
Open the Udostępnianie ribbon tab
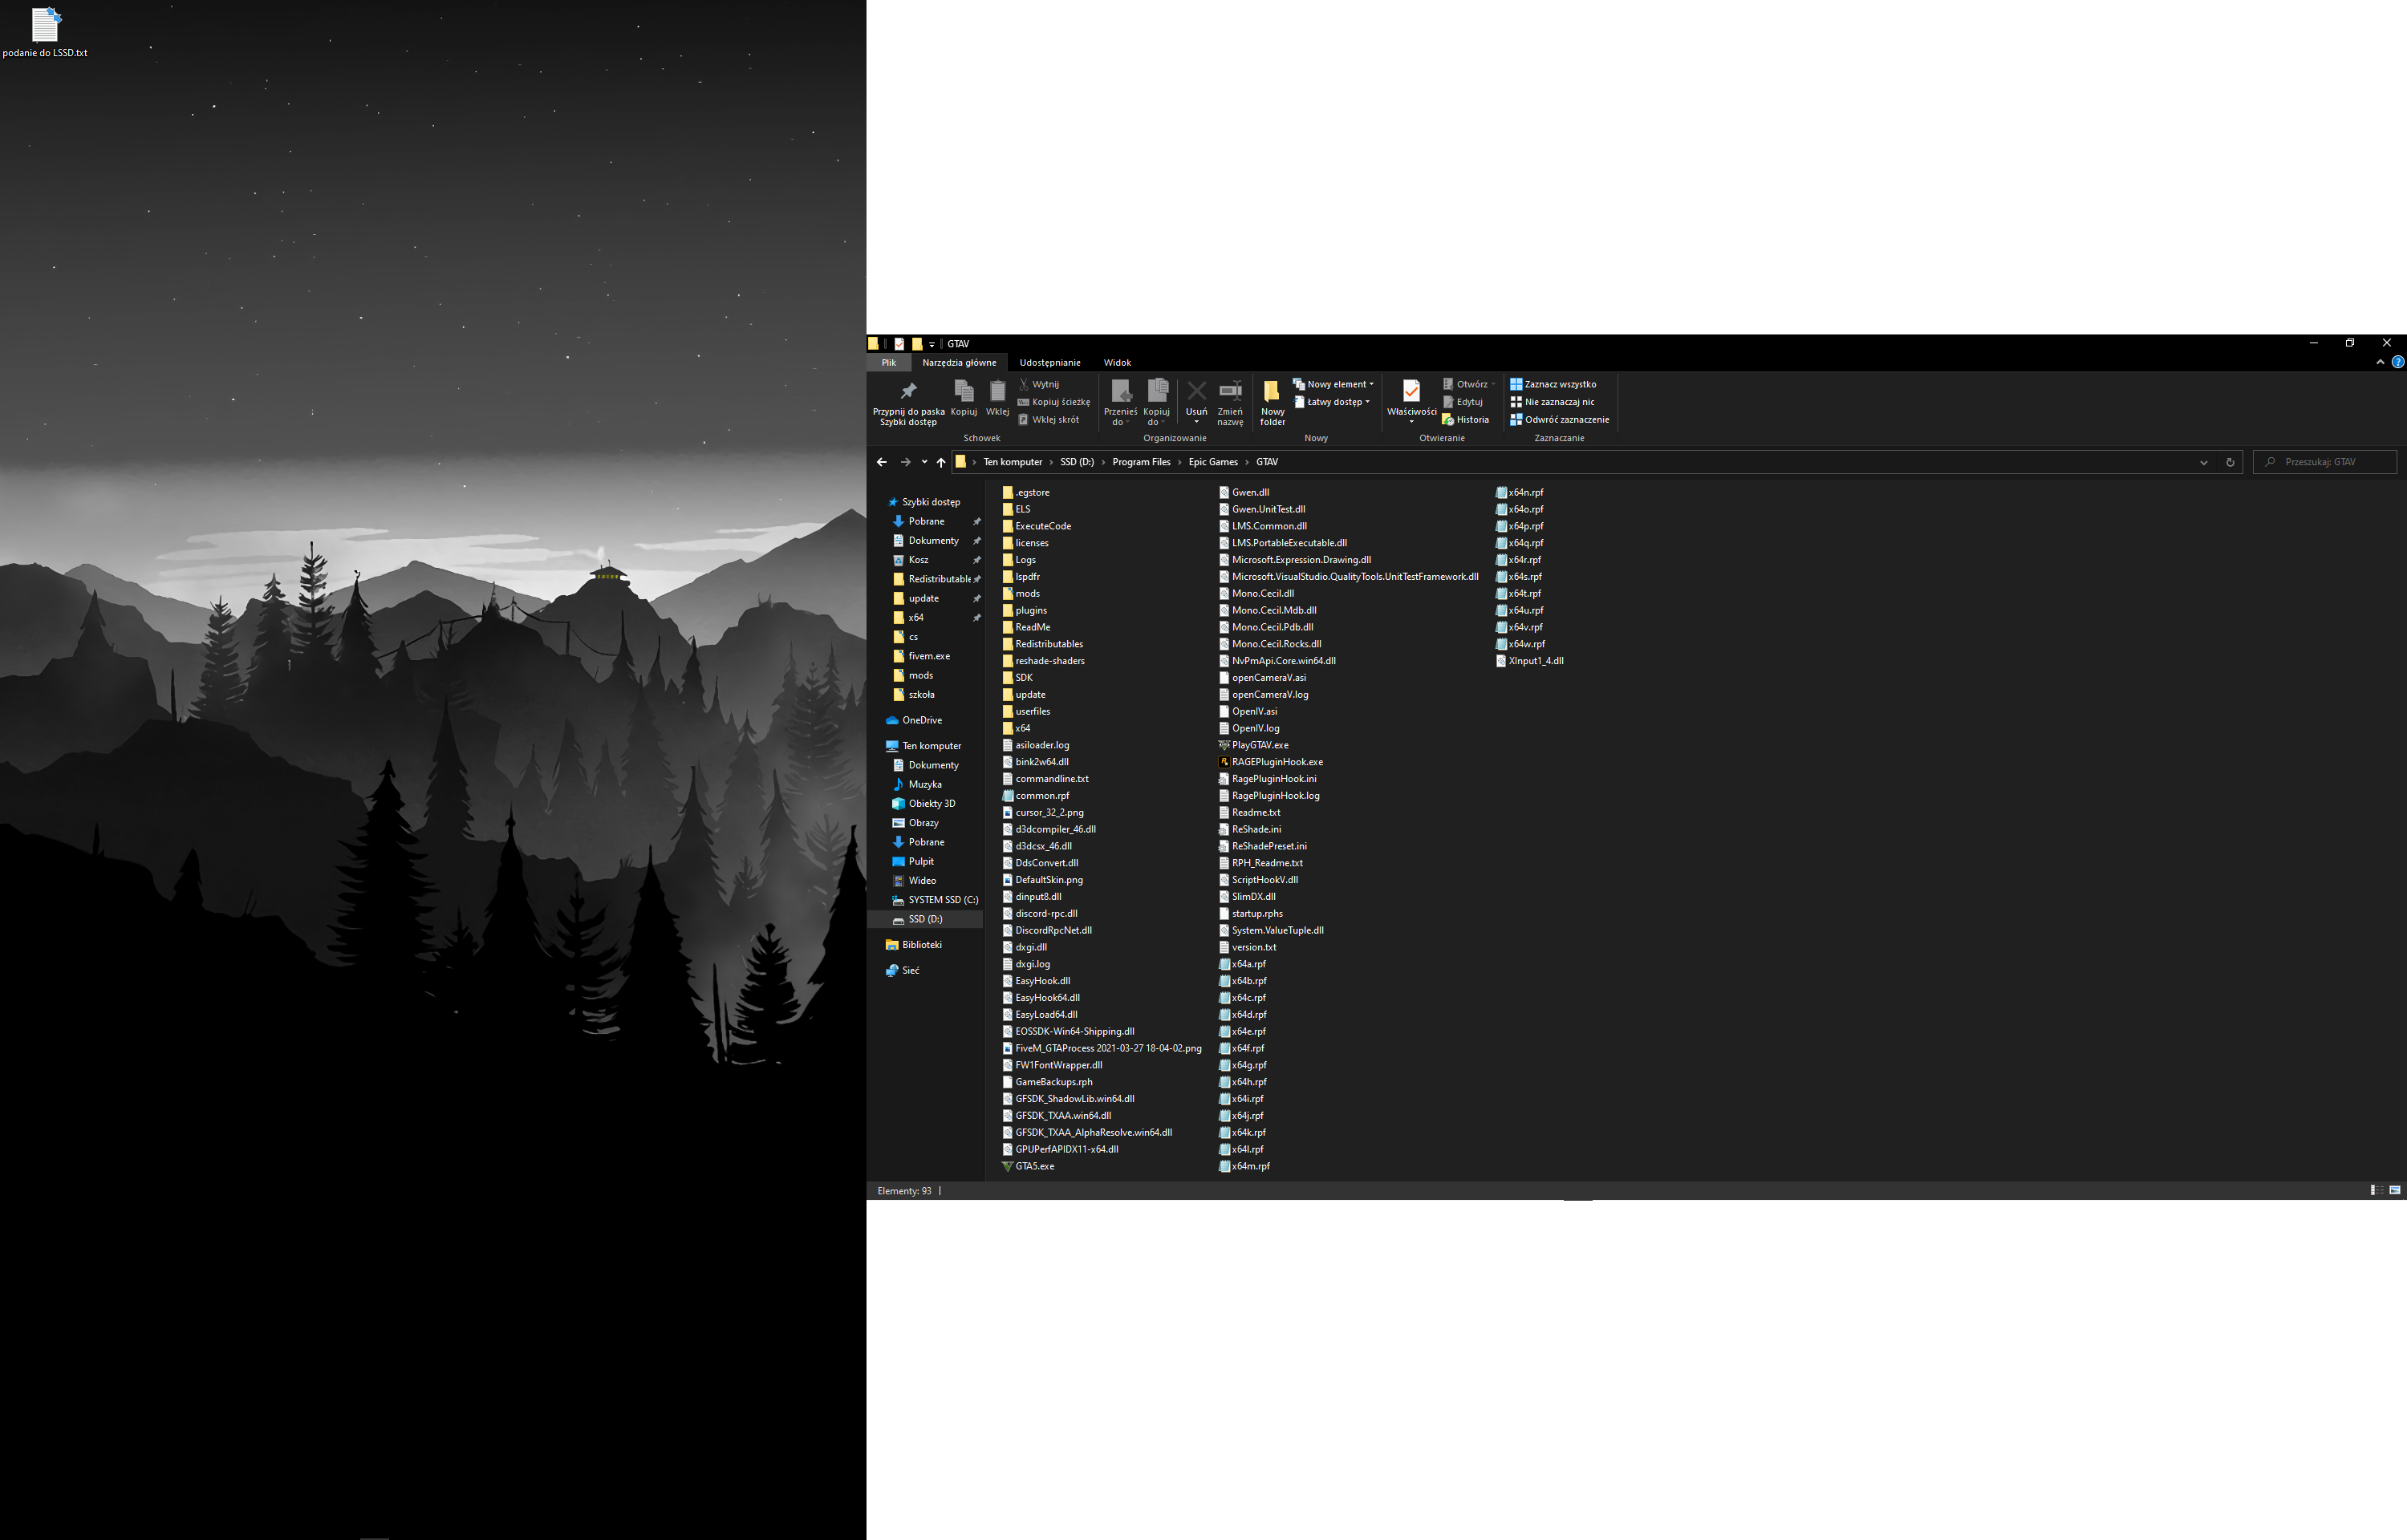[1049, 362]
